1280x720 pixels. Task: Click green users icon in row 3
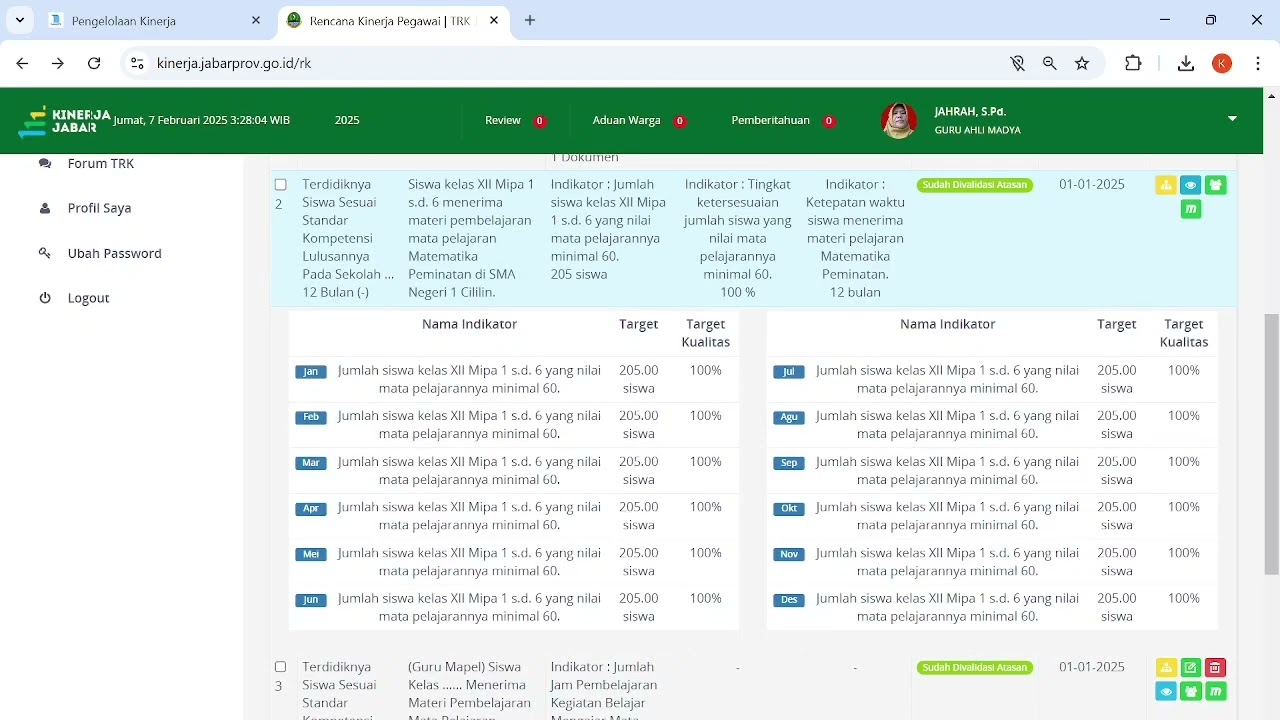[x=1190, y=692]
